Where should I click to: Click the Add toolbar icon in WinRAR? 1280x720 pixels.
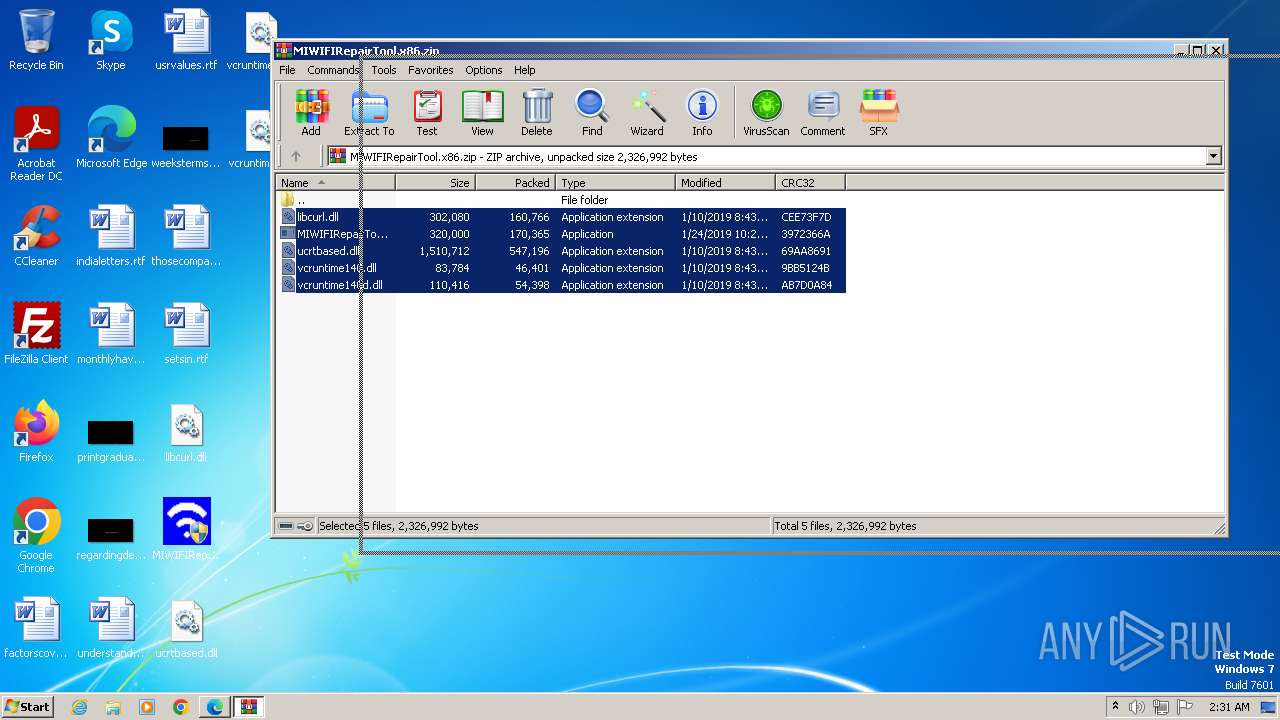coord(311,112)
